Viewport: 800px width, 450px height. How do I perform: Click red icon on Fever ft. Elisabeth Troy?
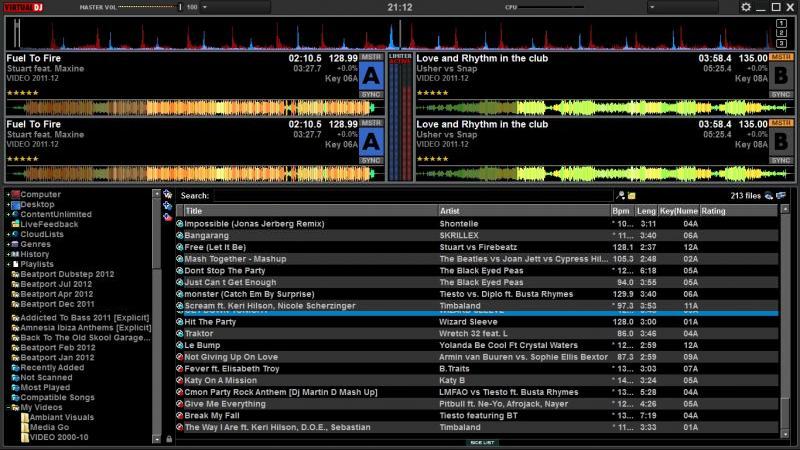point(180,369)
